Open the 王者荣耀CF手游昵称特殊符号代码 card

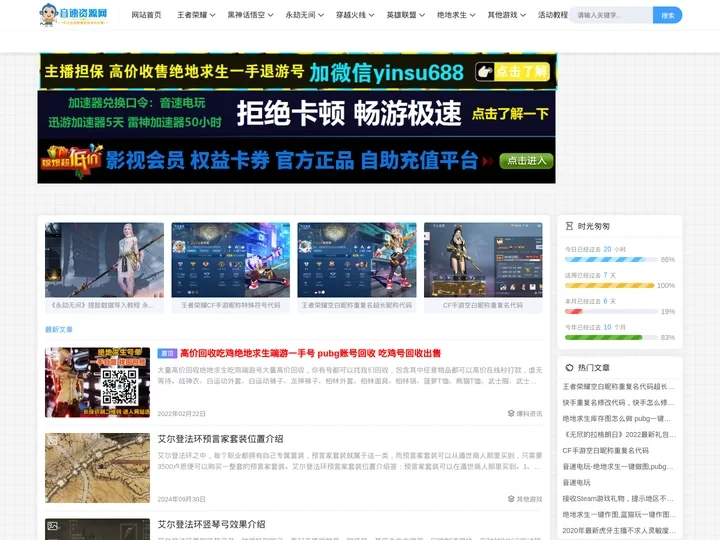point(231,267)
